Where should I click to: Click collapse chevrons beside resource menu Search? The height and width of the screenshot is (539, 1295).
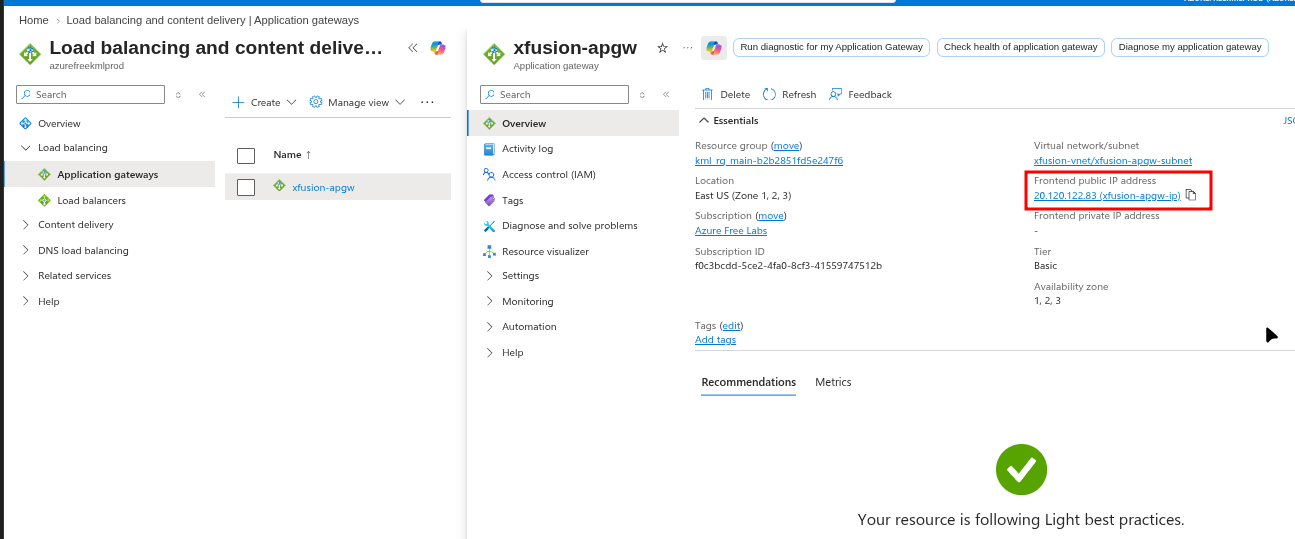point(666,94)
